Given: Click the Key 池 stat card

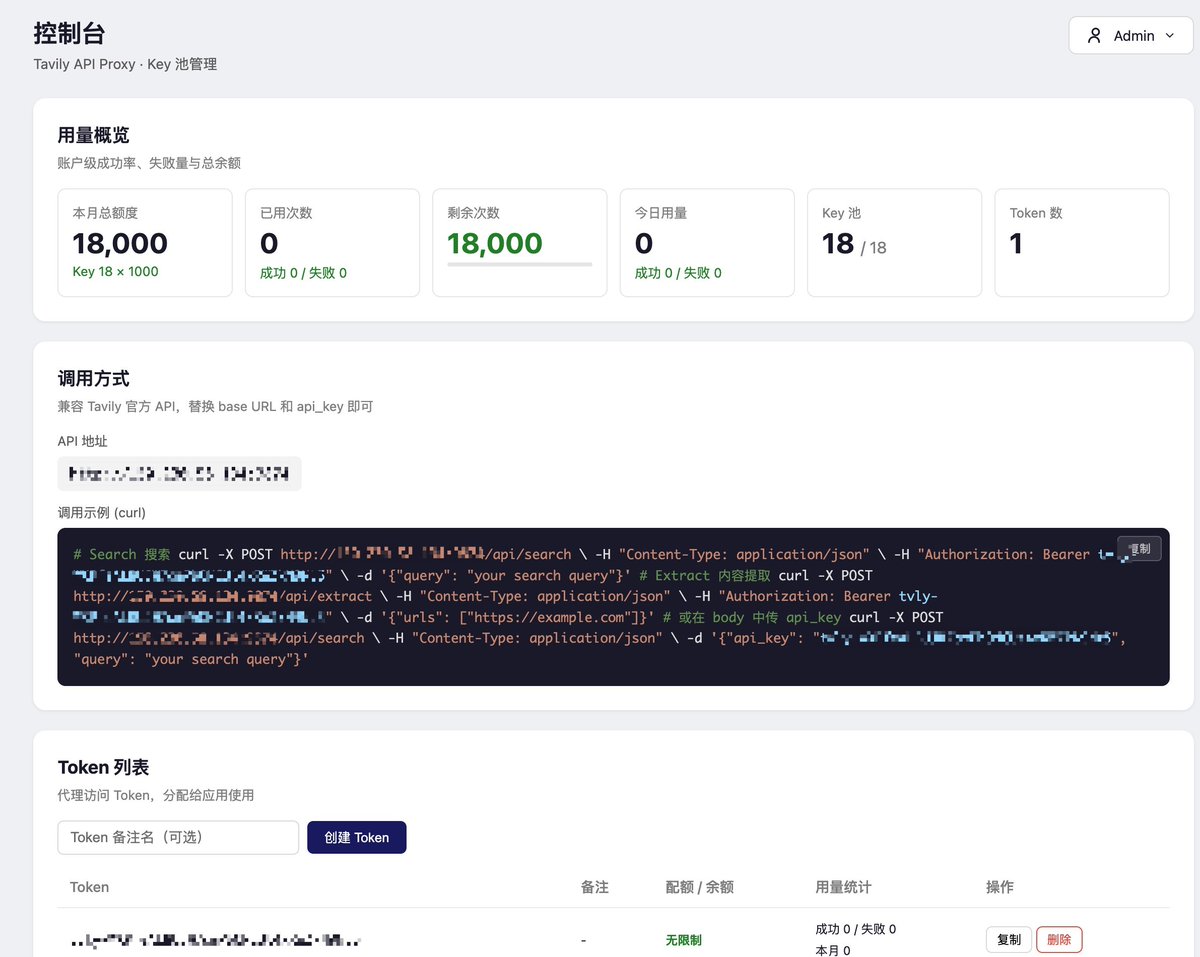Looking at the screenshot, I should [x=894, y=242].
